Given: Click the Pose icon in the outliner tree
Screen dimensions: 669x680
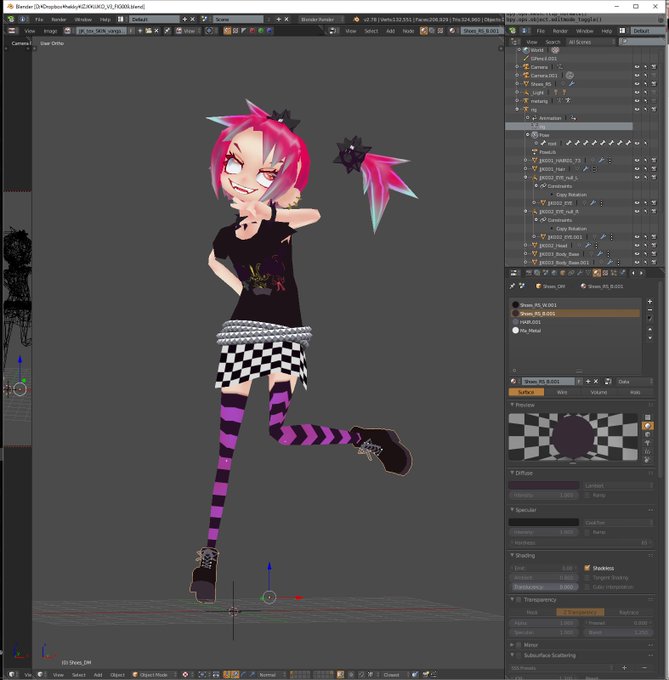Looking at the screenshot, I should click(535, 135).
